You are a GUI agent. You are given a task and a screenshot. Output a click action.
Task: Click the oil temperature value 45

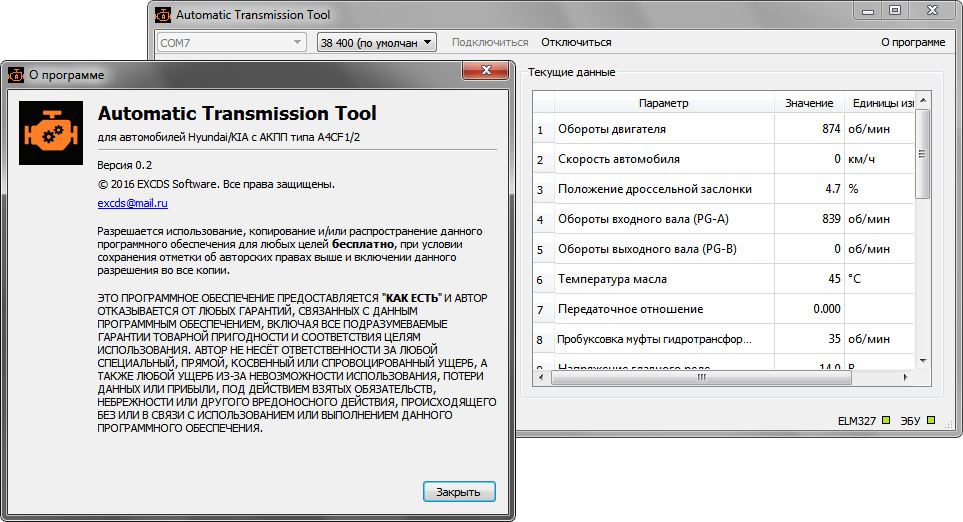click(834, 279)
